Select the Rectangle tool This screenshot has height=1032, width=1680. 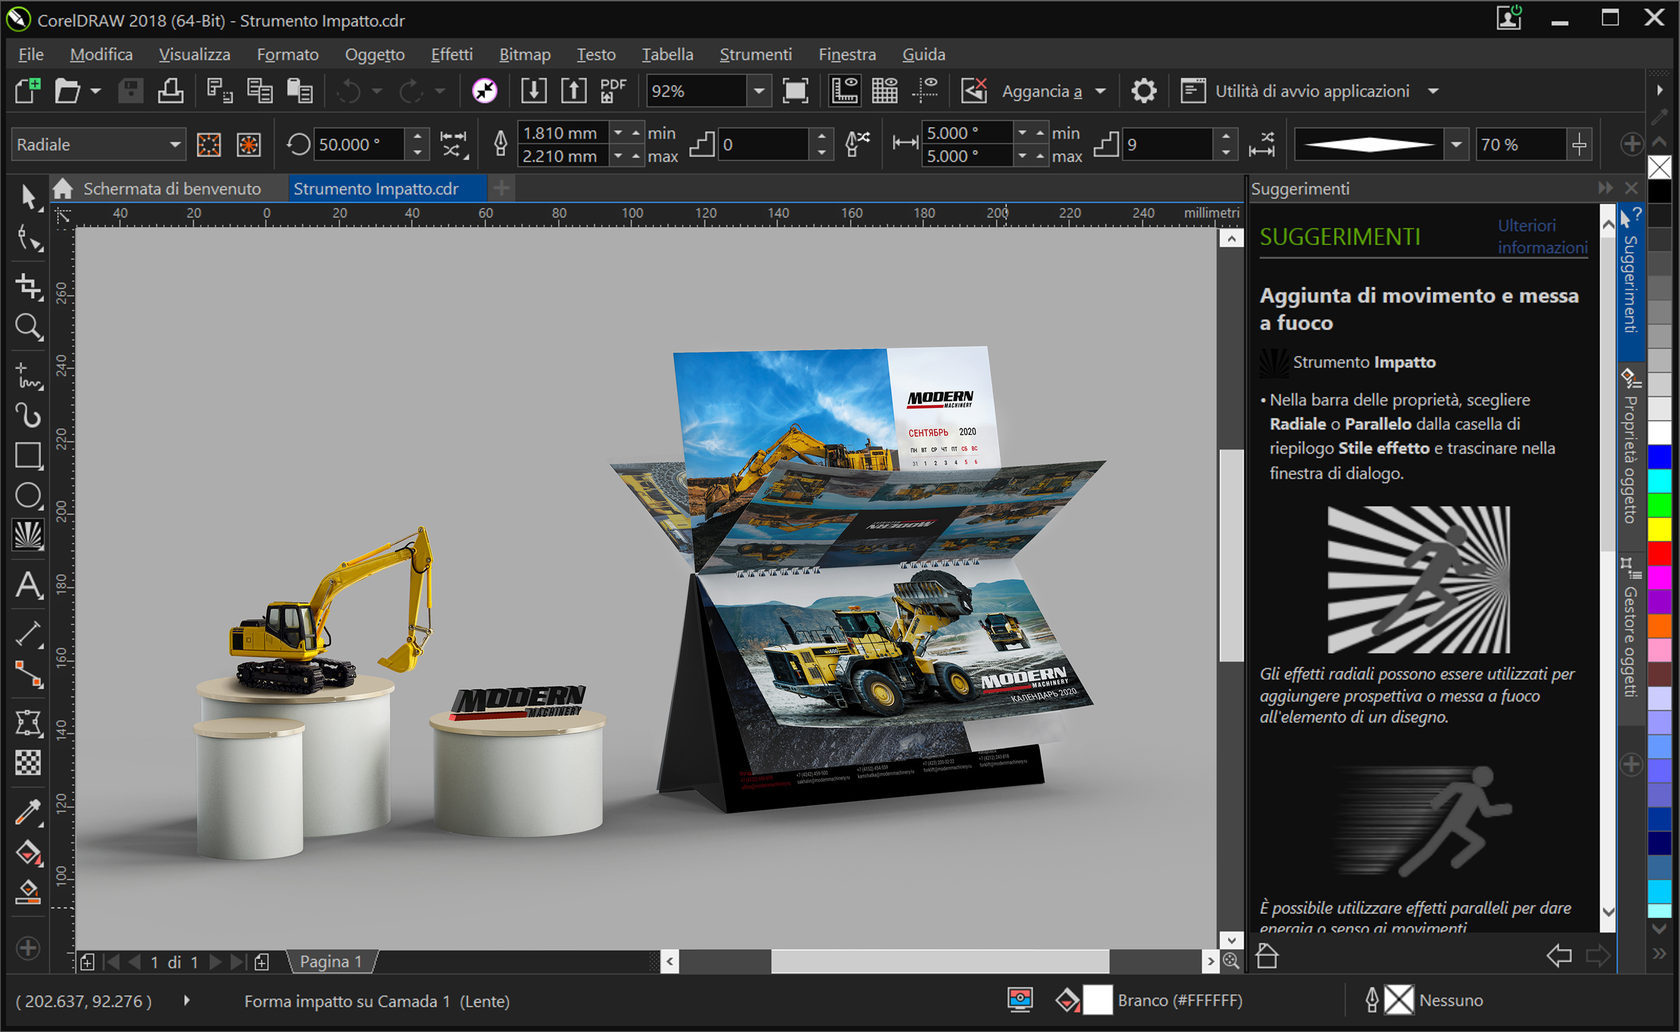pyautogui.click(x=29, y=455)
